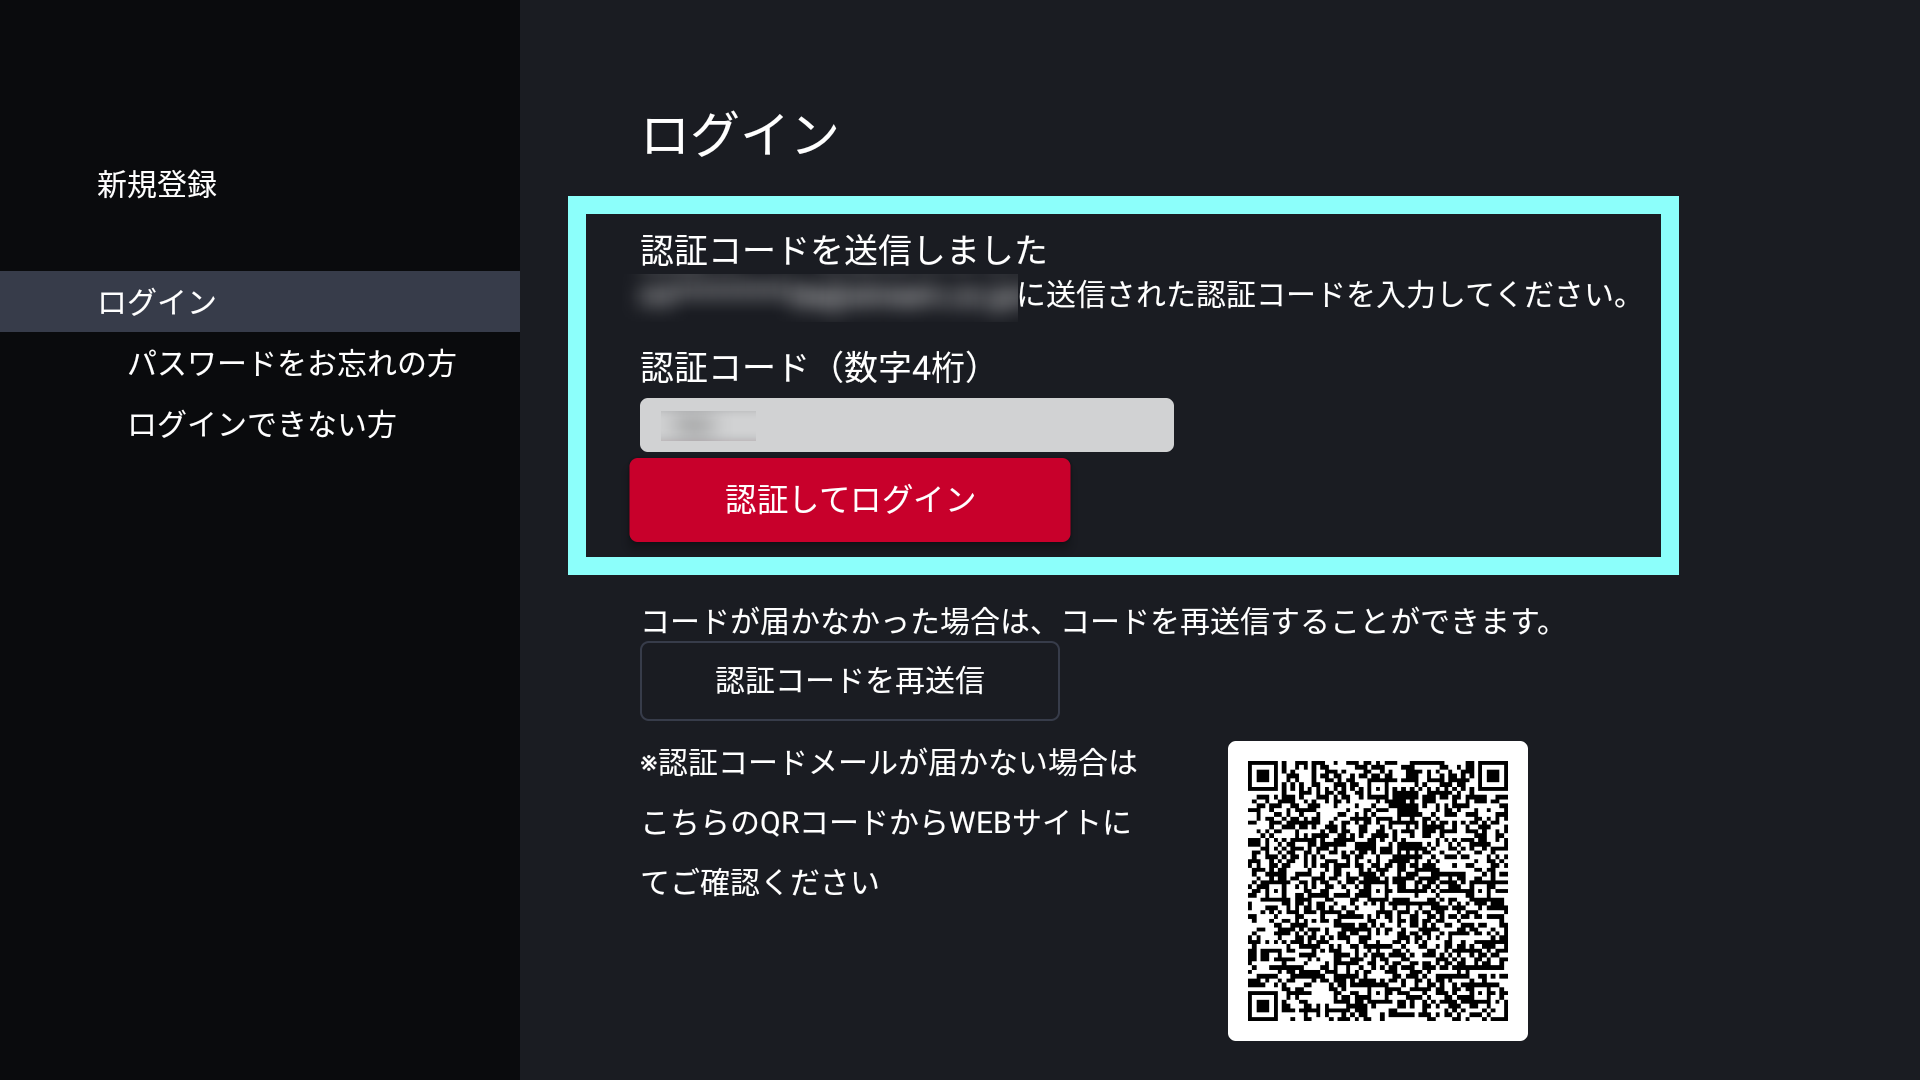Open the forgot password option
Viewport: 1920px width, 1080px height.
(292, 363)
